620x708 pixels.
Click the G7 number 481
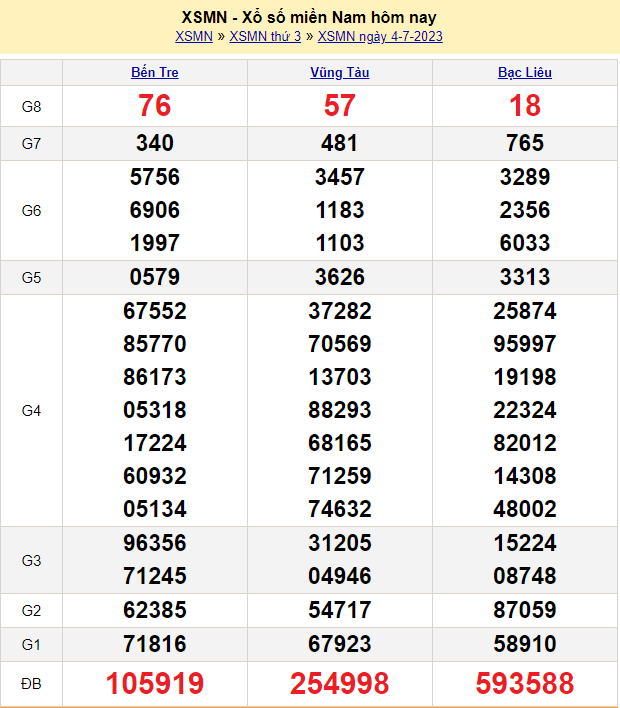click(339, 143)
